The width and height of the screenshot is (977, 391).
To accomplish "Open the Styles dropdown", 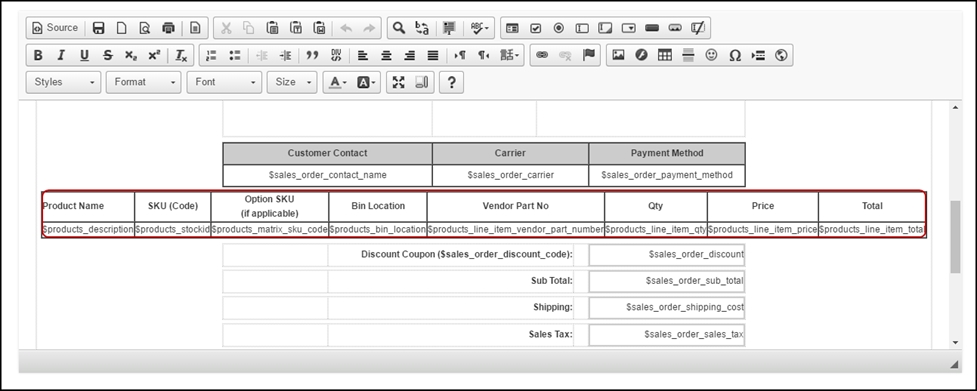I will pos(63,82).
